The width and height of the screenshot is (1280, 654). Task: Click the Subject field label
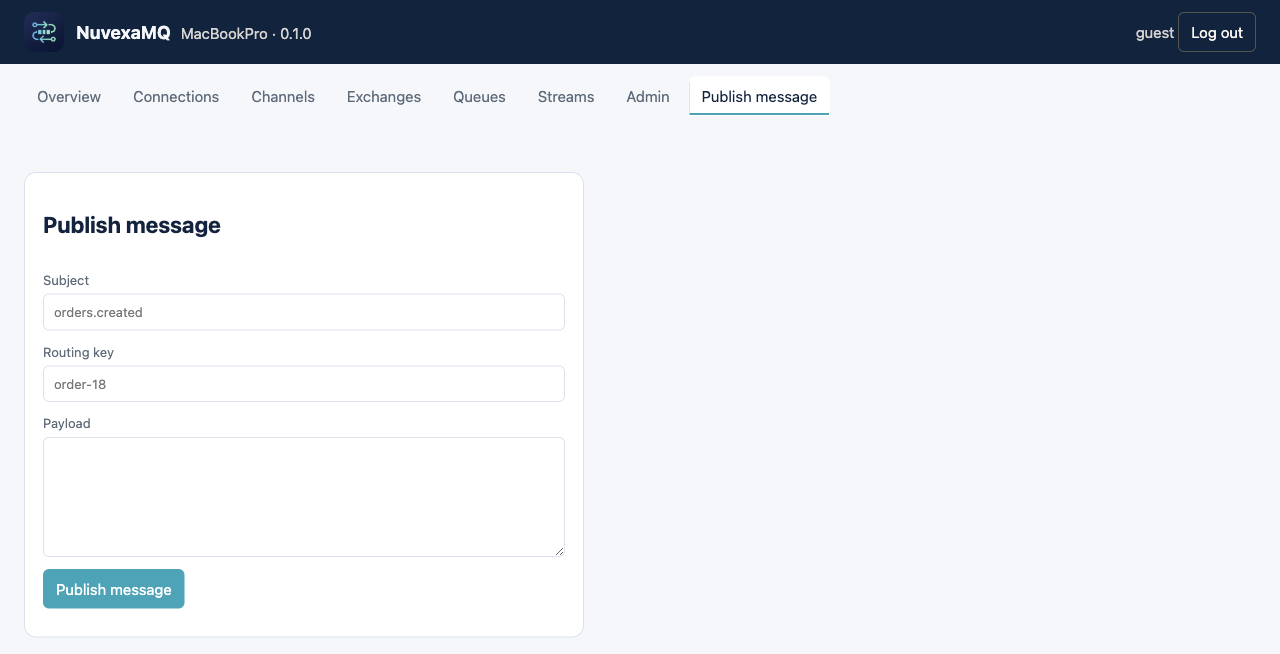coord(66,281)
